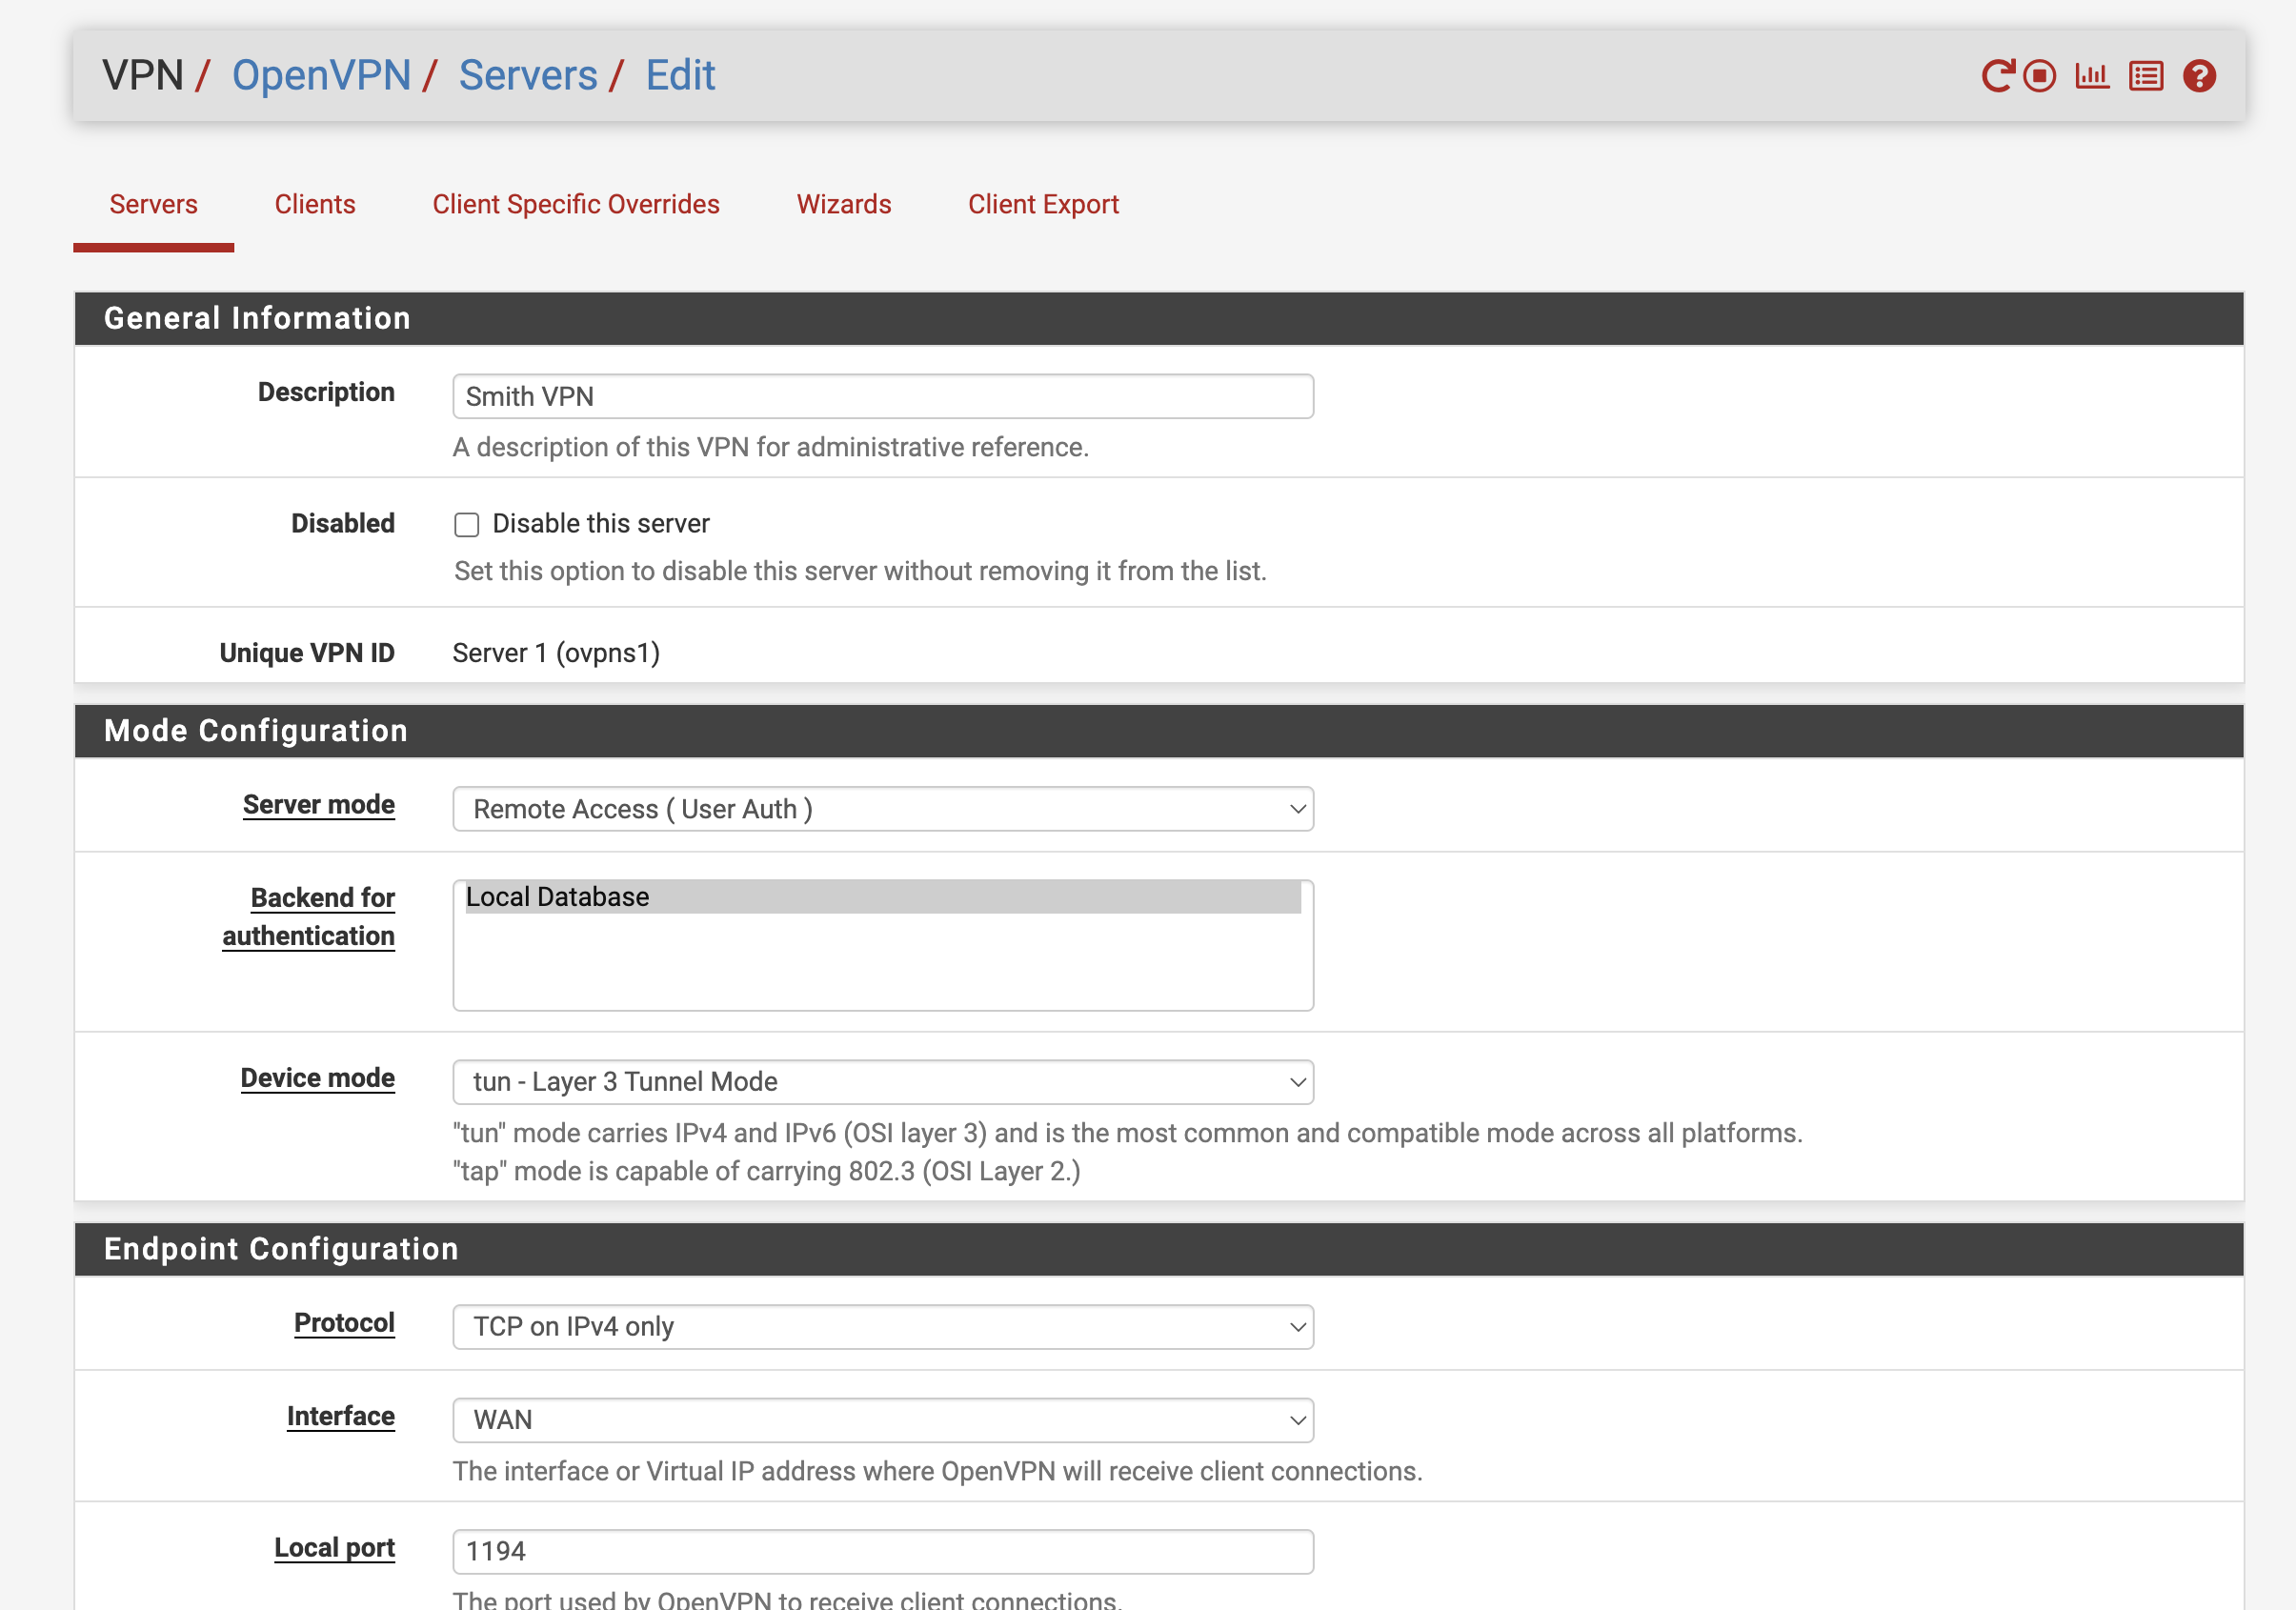Open the Protocol dropdown

point(883,1327)
